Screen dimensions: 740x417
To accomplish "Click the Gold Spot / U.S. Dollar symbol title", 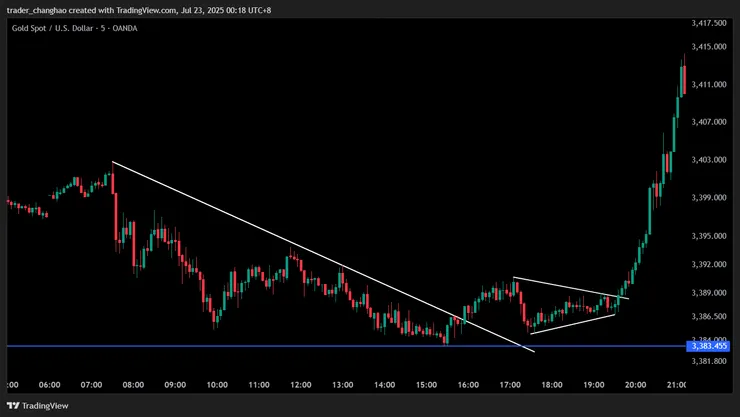I will pos(75,28).
